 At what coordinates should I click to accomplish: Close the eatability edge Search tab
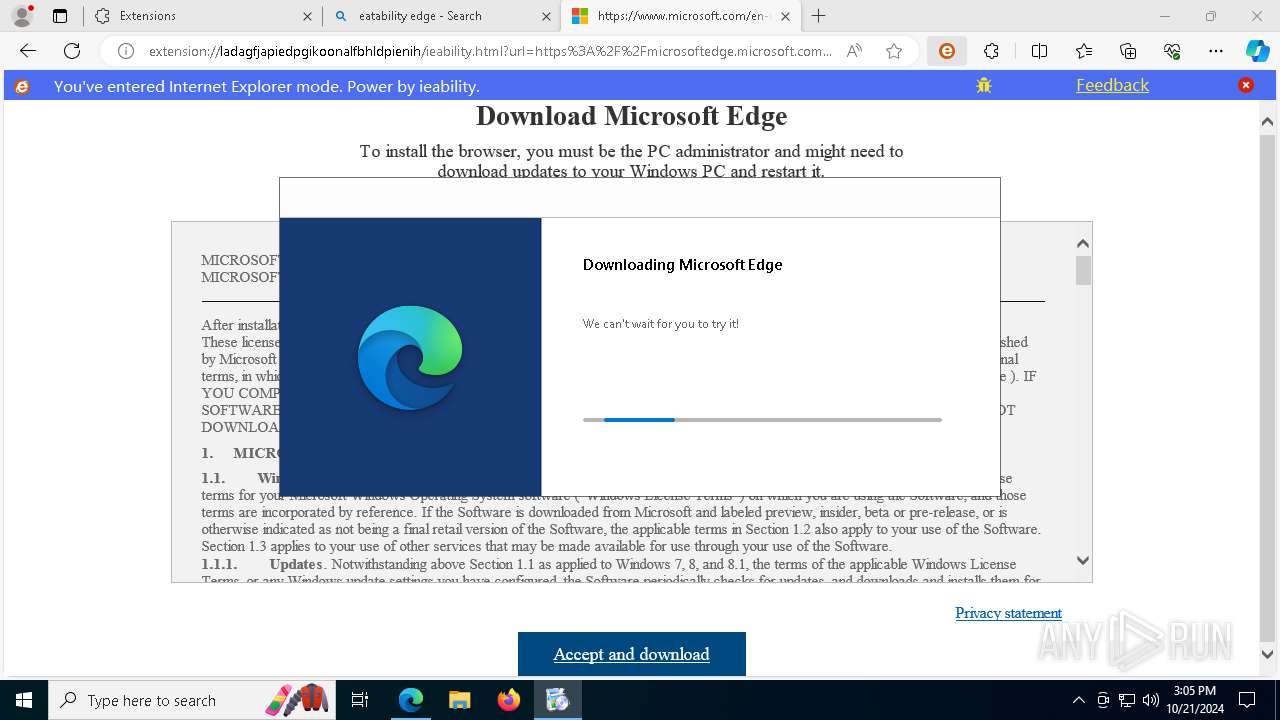(x=546, y=16)
